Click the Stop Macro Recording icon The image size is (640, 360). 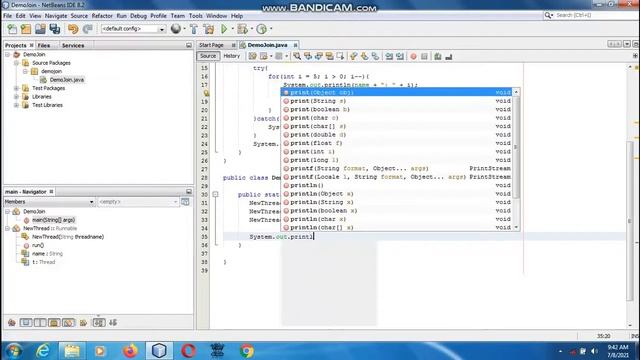point(424,56)
